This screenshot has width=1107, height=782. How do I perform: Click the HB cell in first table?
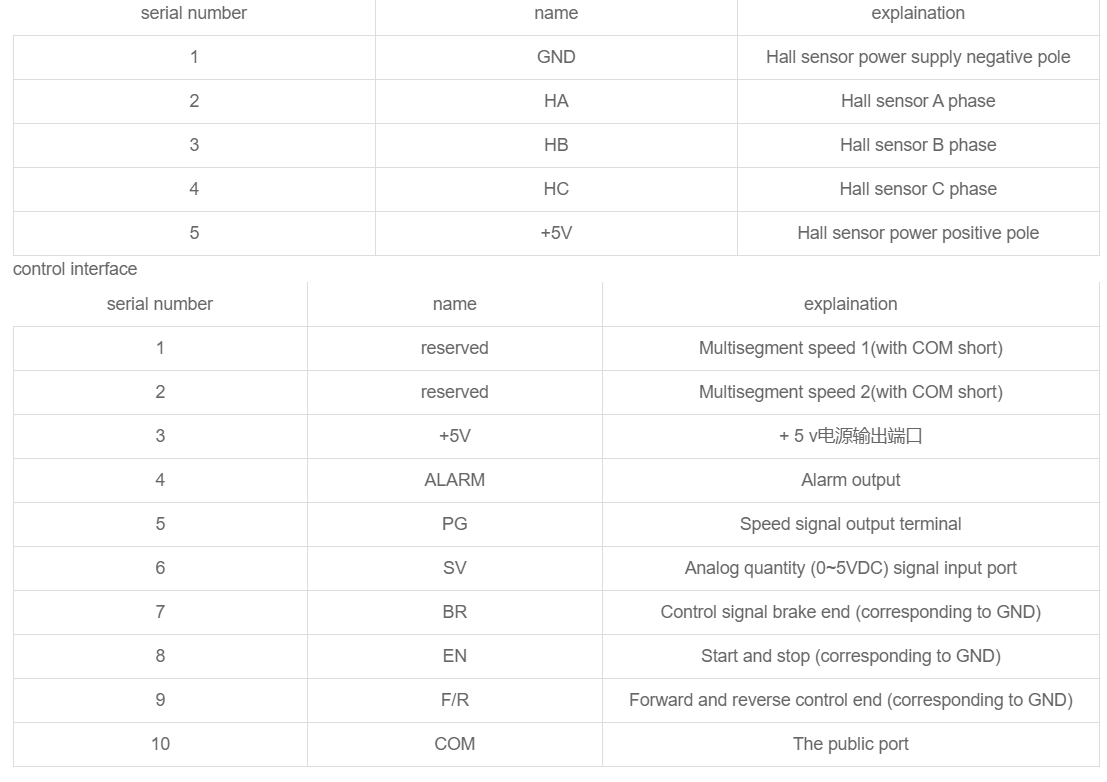pos(556,145)
